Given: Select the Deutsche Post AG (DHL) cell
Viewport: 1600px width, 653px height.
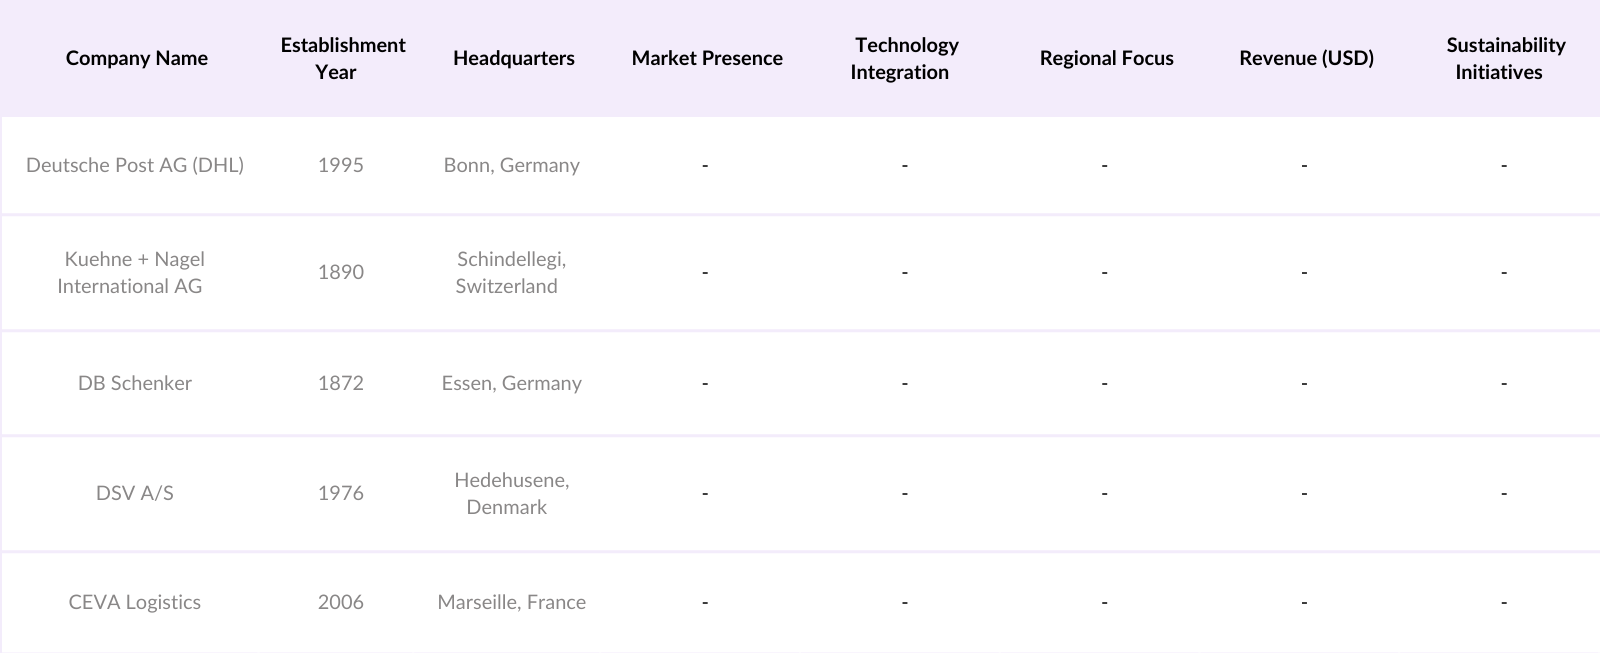Looking at the screenshot, I should (x=135, y=165).
